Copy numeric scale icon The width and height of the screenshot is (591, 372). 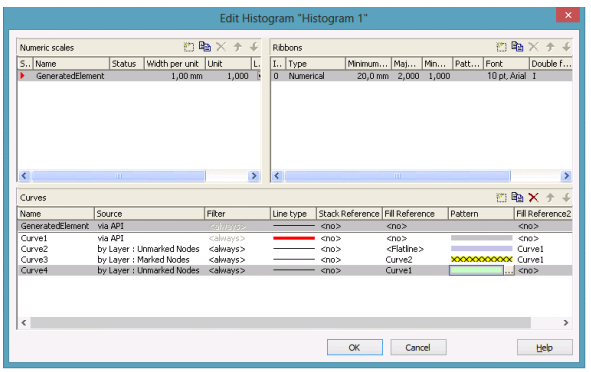pyautogui.click(x=205, y=46)
